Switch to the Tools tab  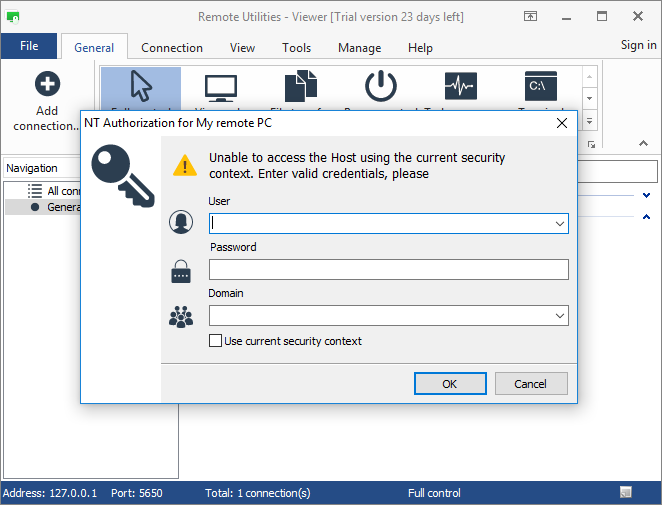(296, 48)
